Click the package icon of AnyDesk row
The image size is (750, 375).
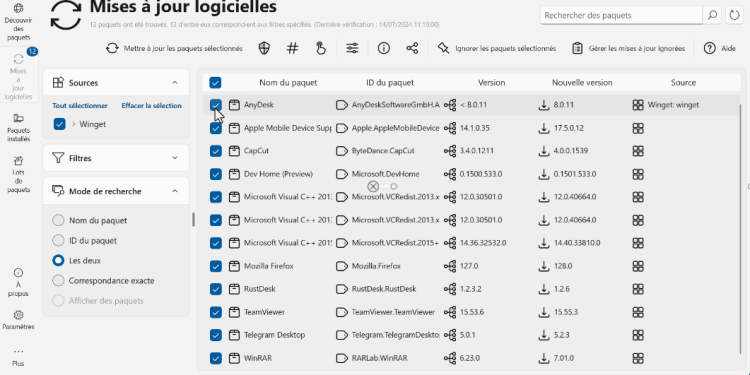tap(233, 105)
